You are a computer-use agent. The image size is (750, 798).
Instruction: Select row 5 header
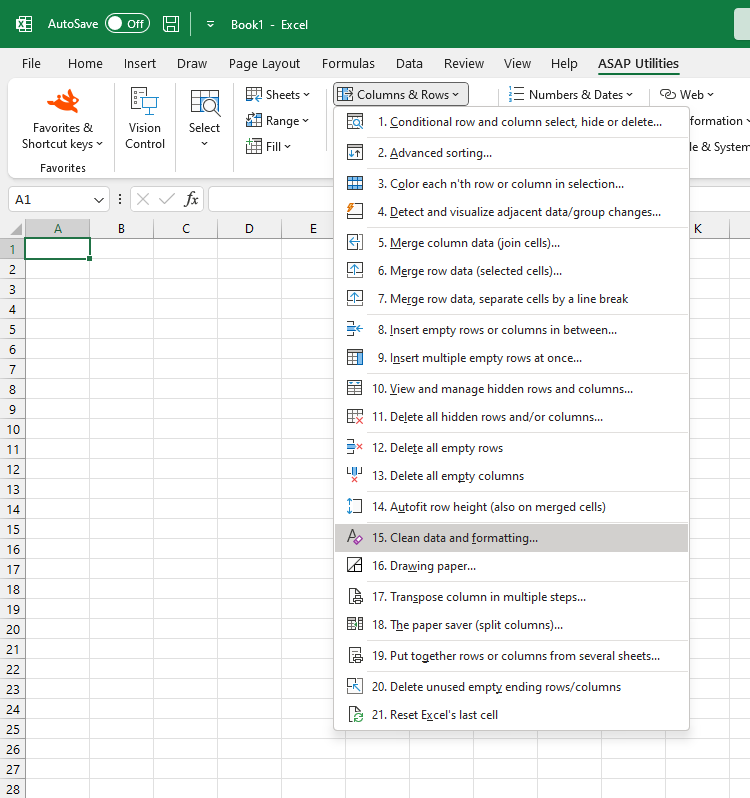pos(12,330)
